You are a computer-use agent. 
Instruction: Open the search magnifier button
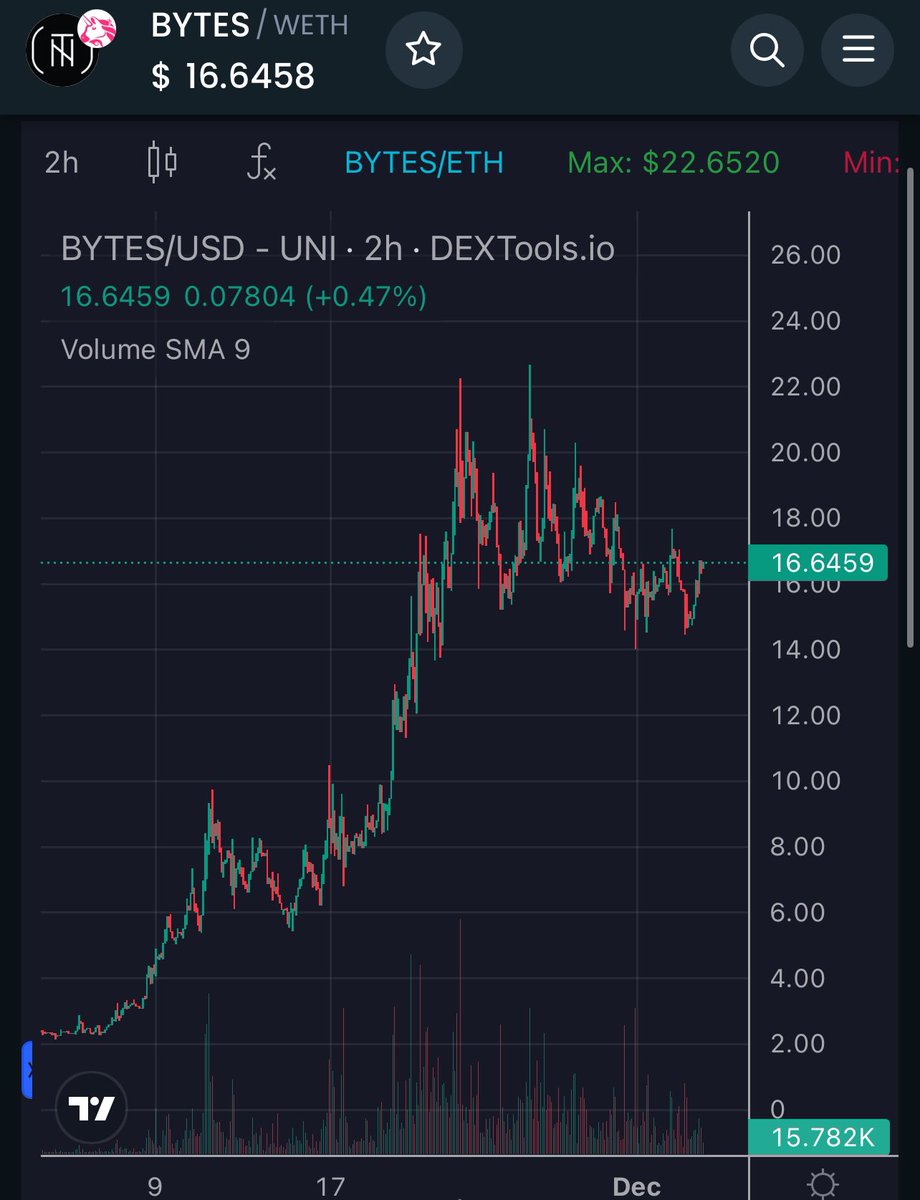pos(767,49)
